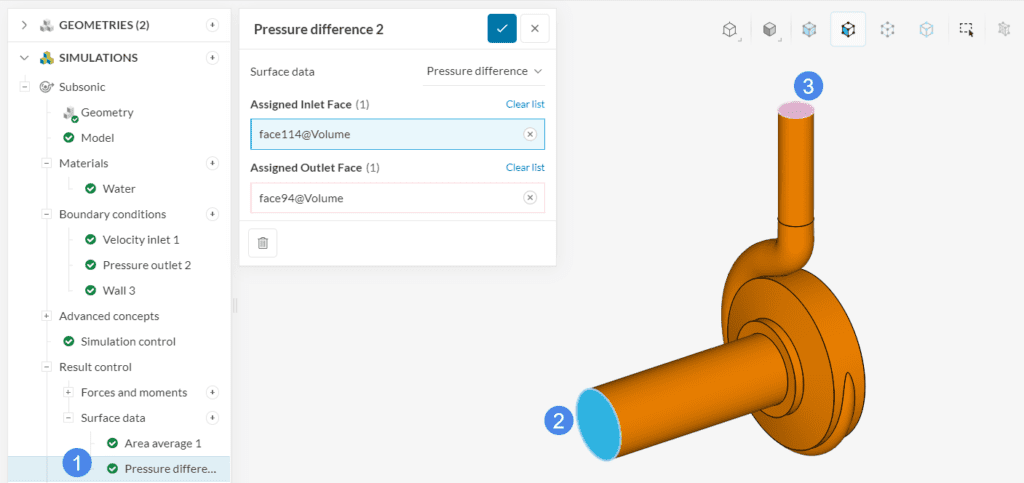Collapse the Subsonic simulation tree
This screenshot has width=1024, height=483.
click(24, 86)
